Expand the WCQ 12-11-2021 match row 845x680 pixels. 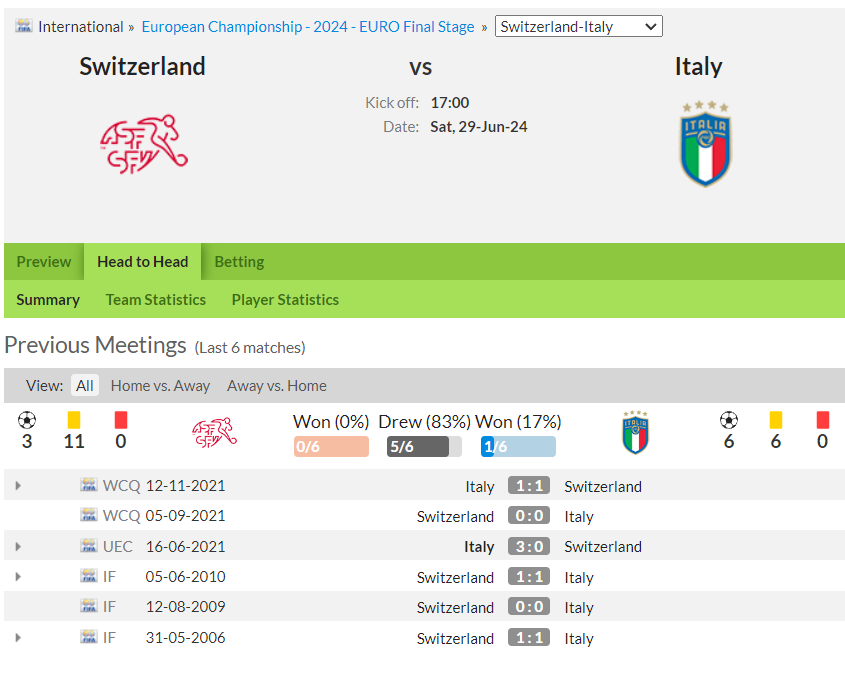pos(18,485)
